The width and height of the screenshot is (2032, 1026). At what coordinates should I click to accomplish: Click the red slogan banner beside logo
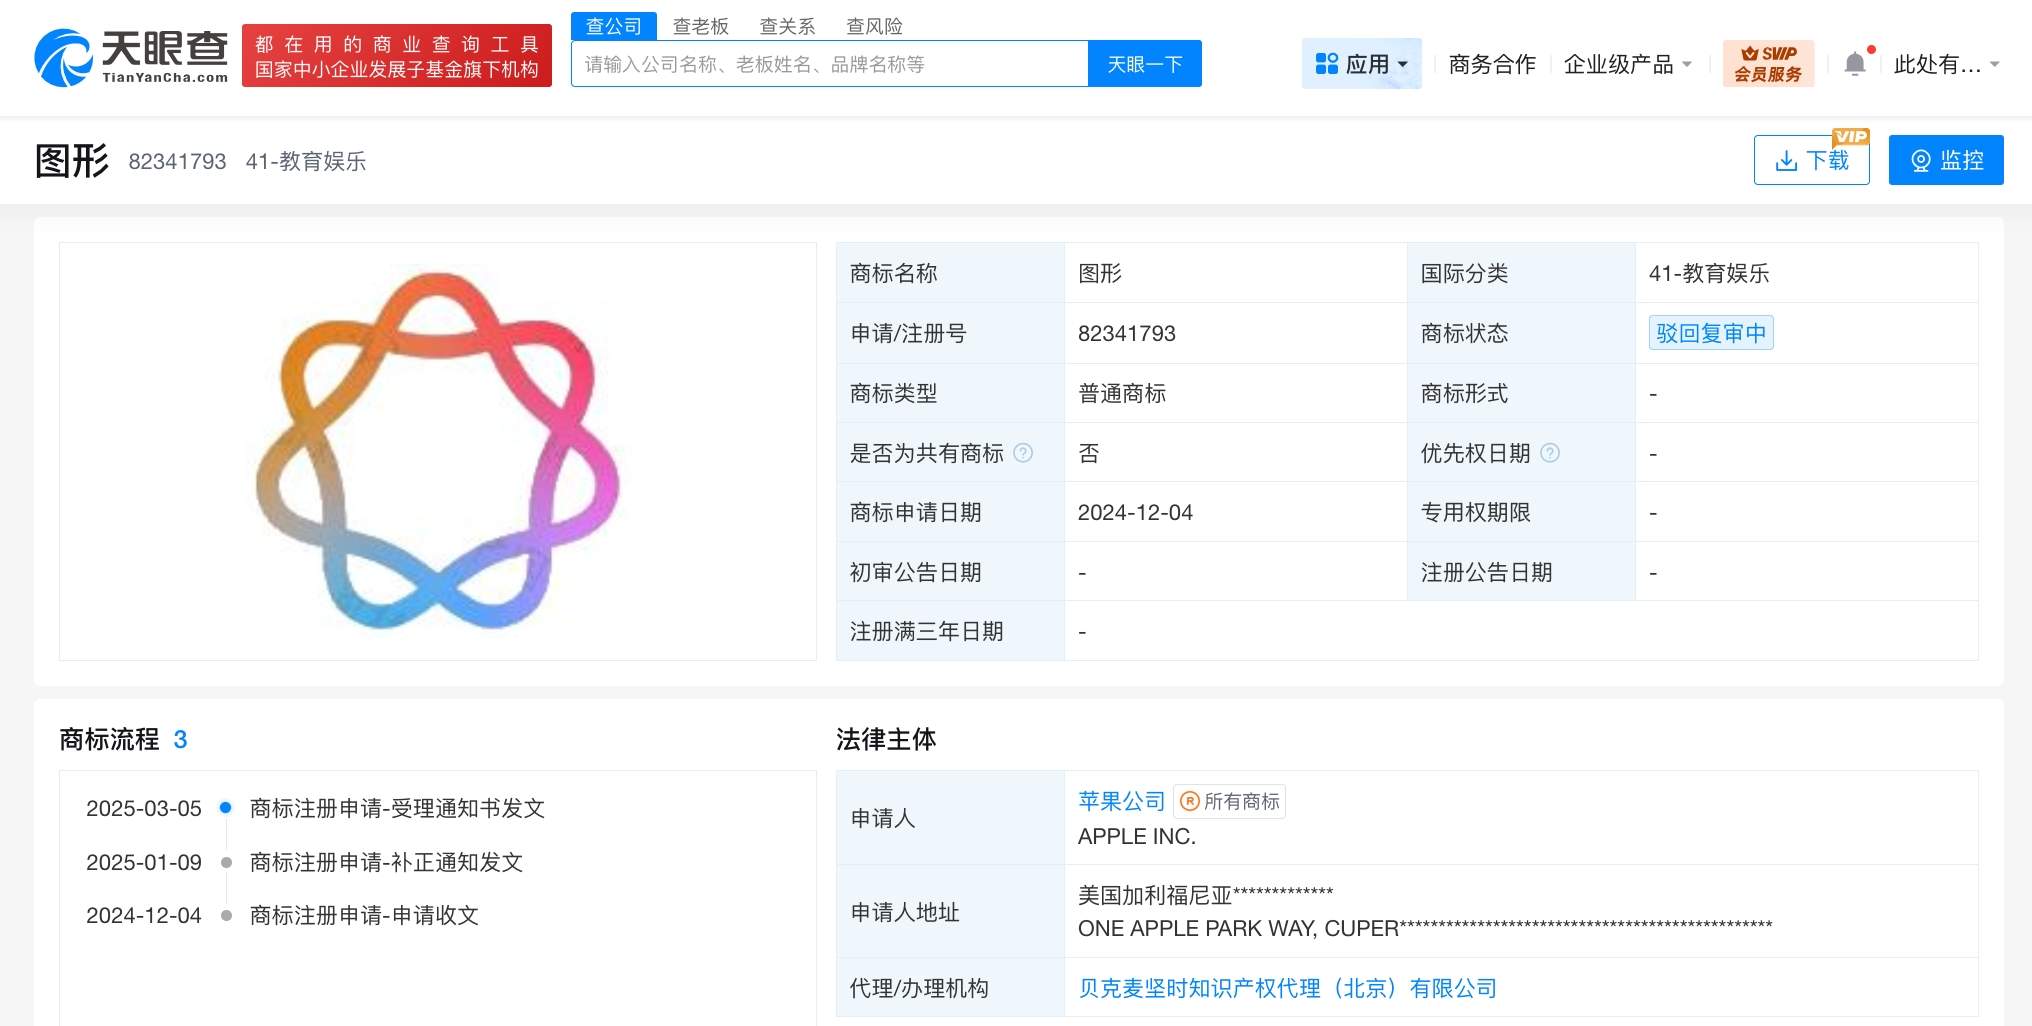tap(397, 56)
